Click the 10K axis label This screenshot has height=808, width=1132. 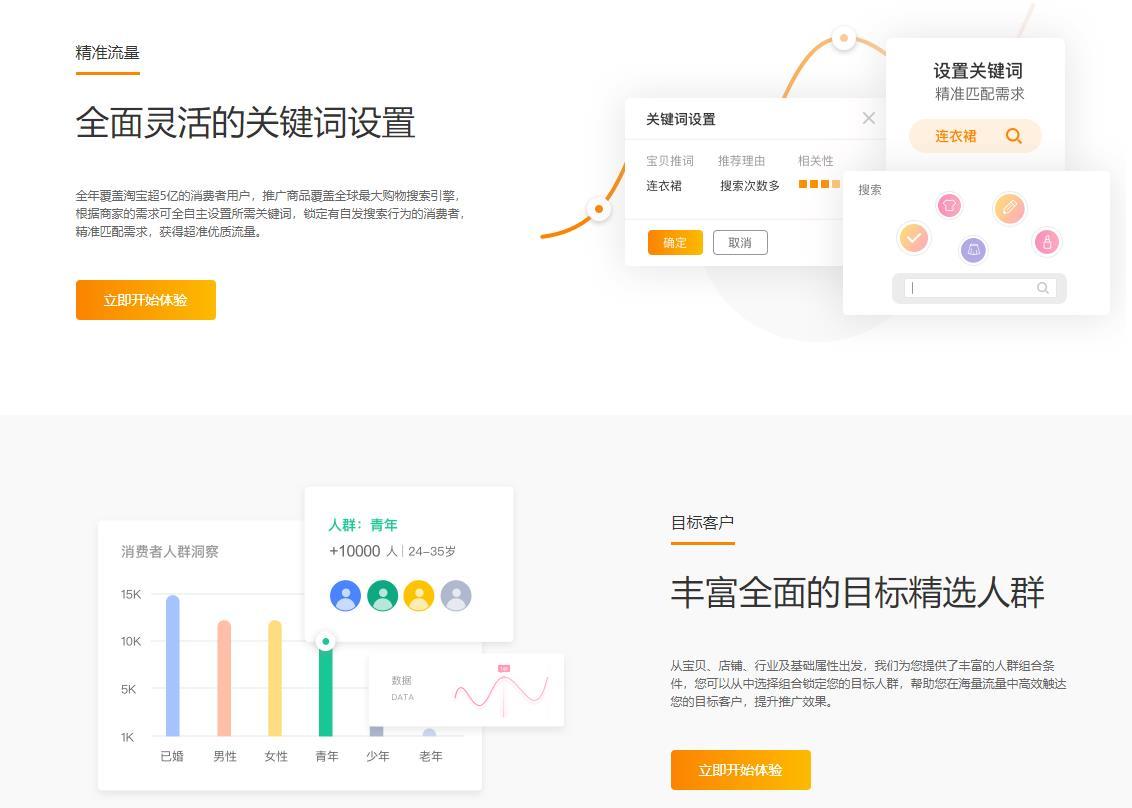(131, 641)
